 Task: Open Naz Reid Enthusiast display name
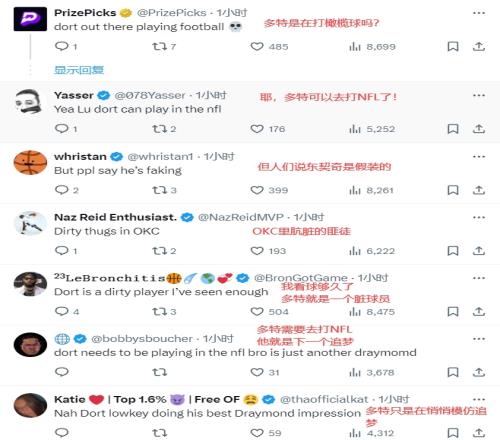(115, 217)
